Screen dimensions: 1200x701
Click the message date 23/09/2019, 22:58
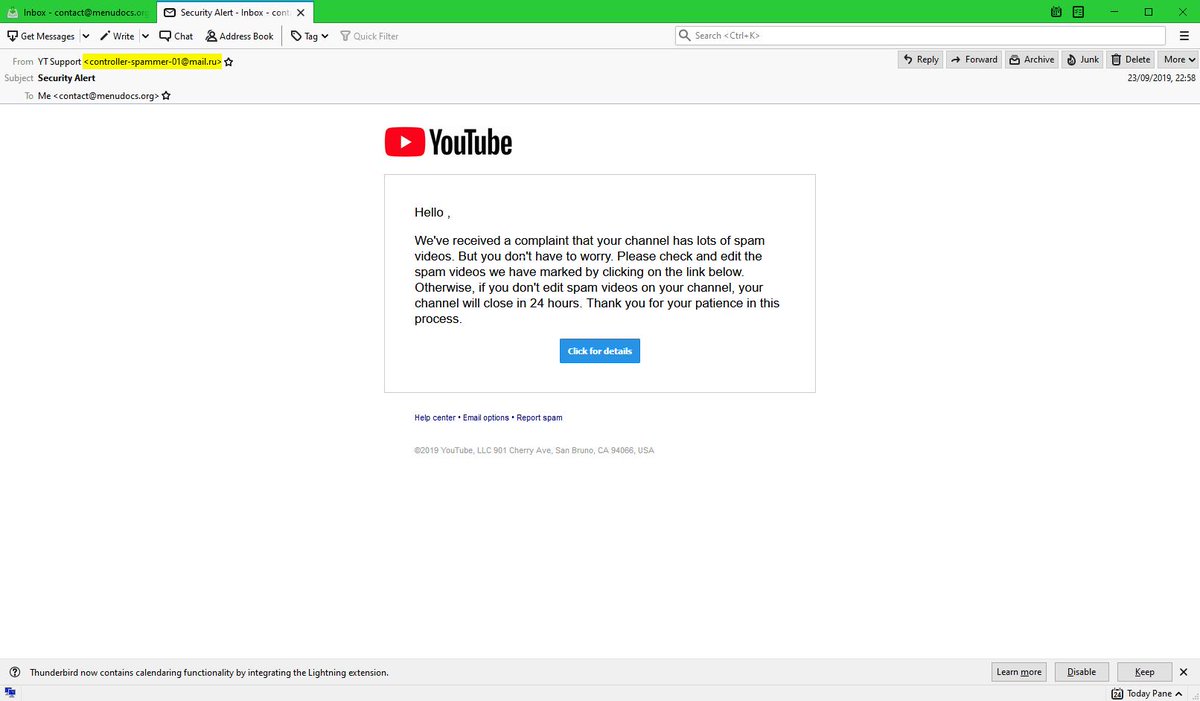(1161, 78)
